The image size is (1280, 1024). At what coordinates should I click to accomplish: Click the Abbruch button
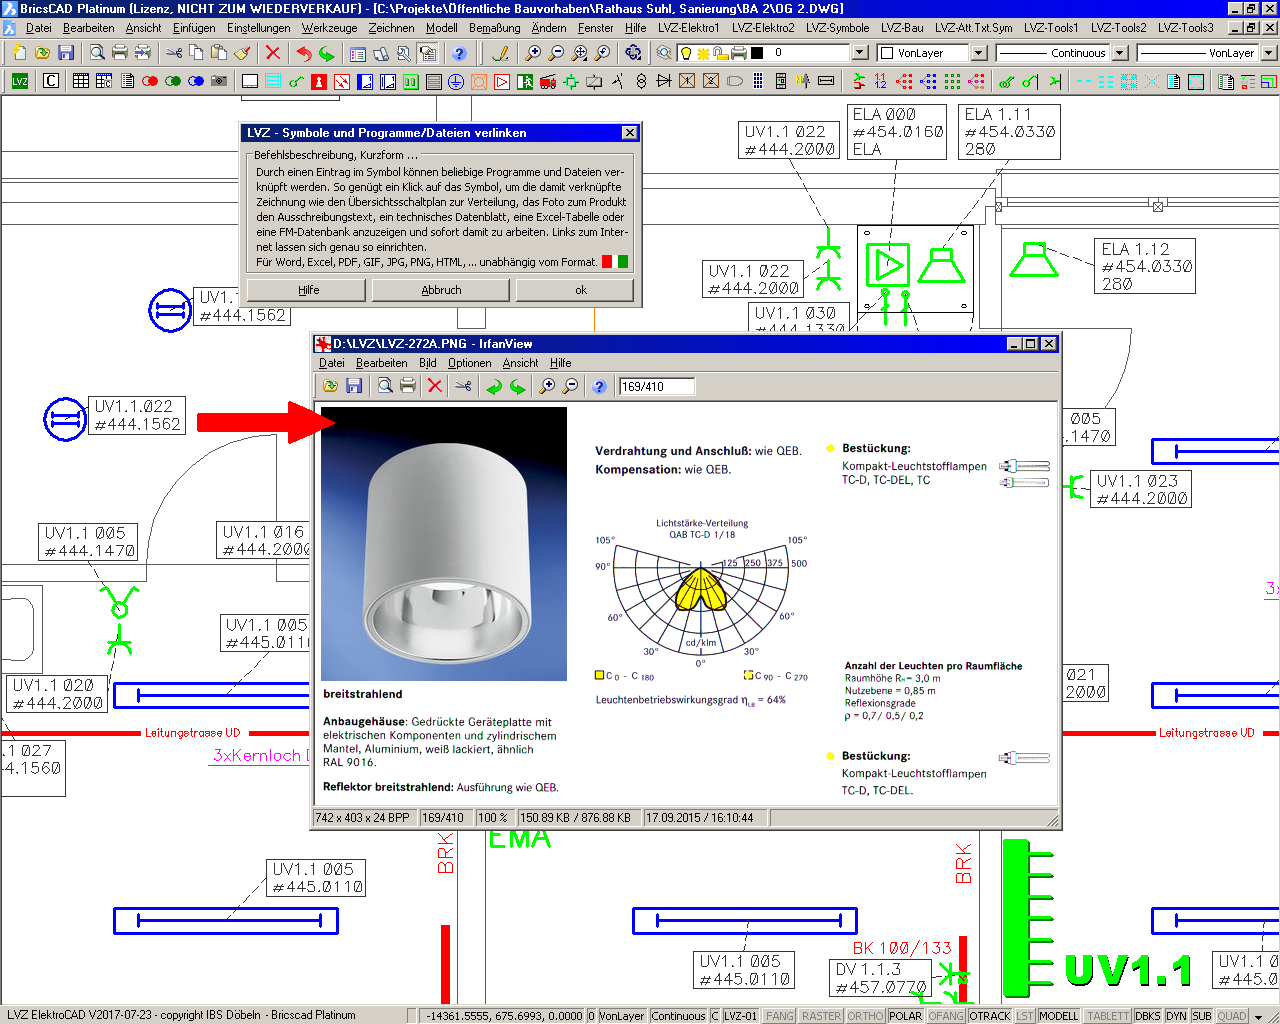(441, 290)
